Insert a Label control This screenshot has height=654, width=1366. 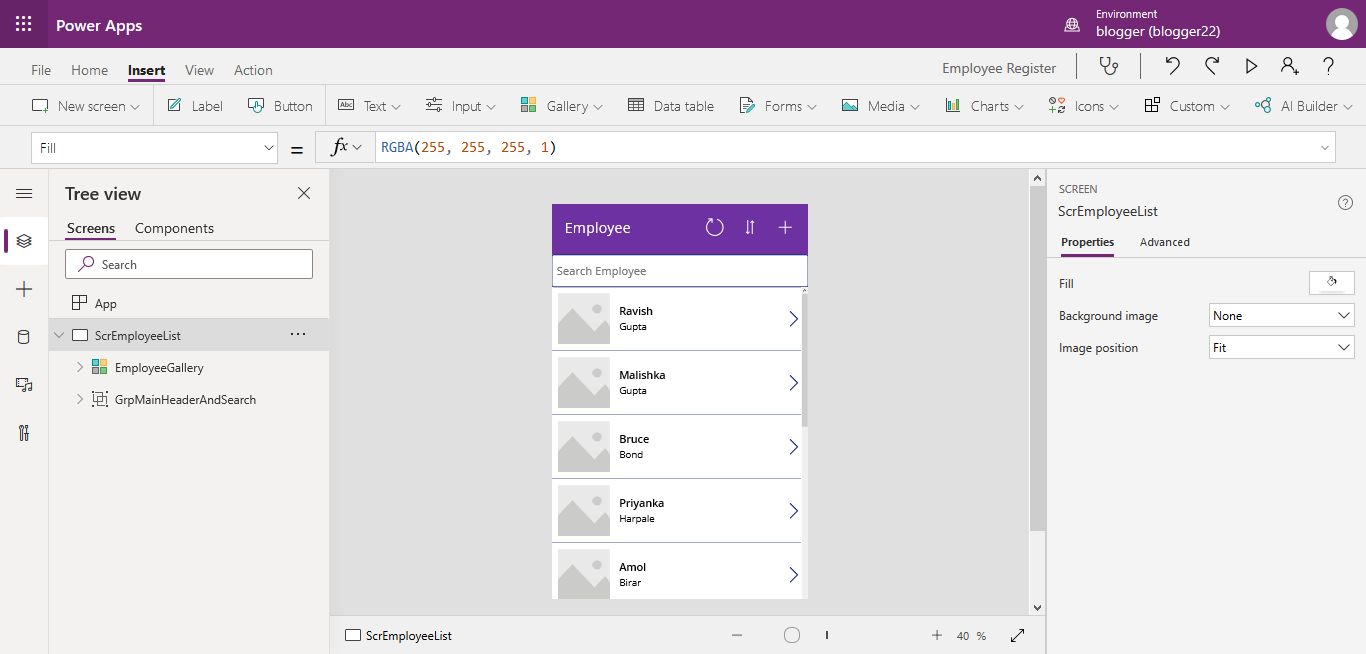(195, 106)
